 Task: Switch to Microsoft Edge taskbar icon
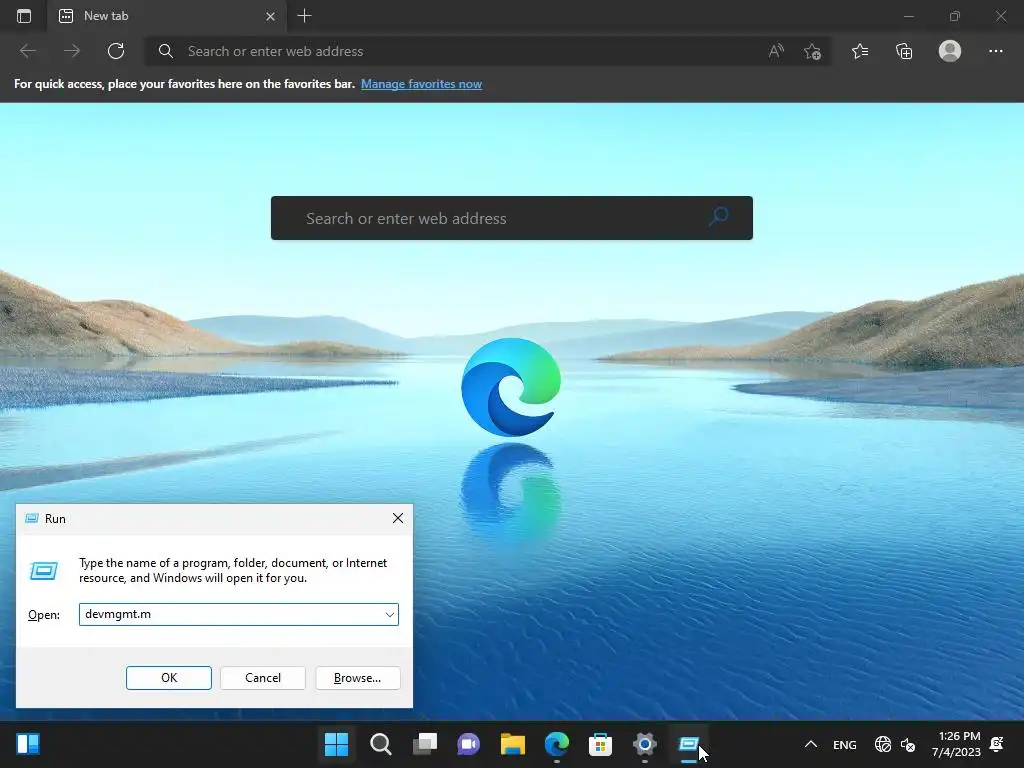point(556,744)
